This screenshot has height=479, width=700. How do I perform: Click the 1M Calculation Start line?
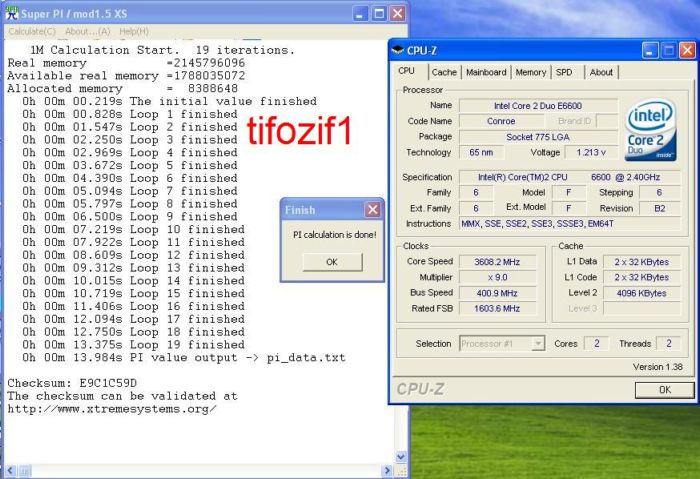(162, 50)
